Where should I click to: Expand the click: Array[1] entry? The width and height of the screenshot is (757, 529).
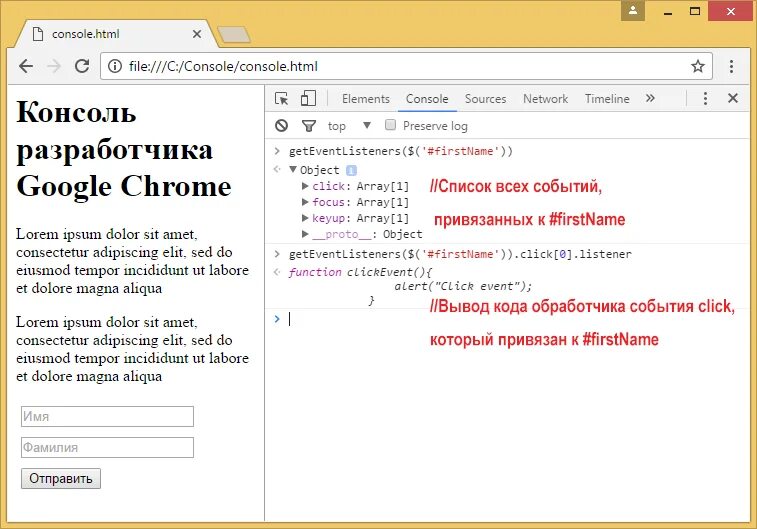click(305, 186)
